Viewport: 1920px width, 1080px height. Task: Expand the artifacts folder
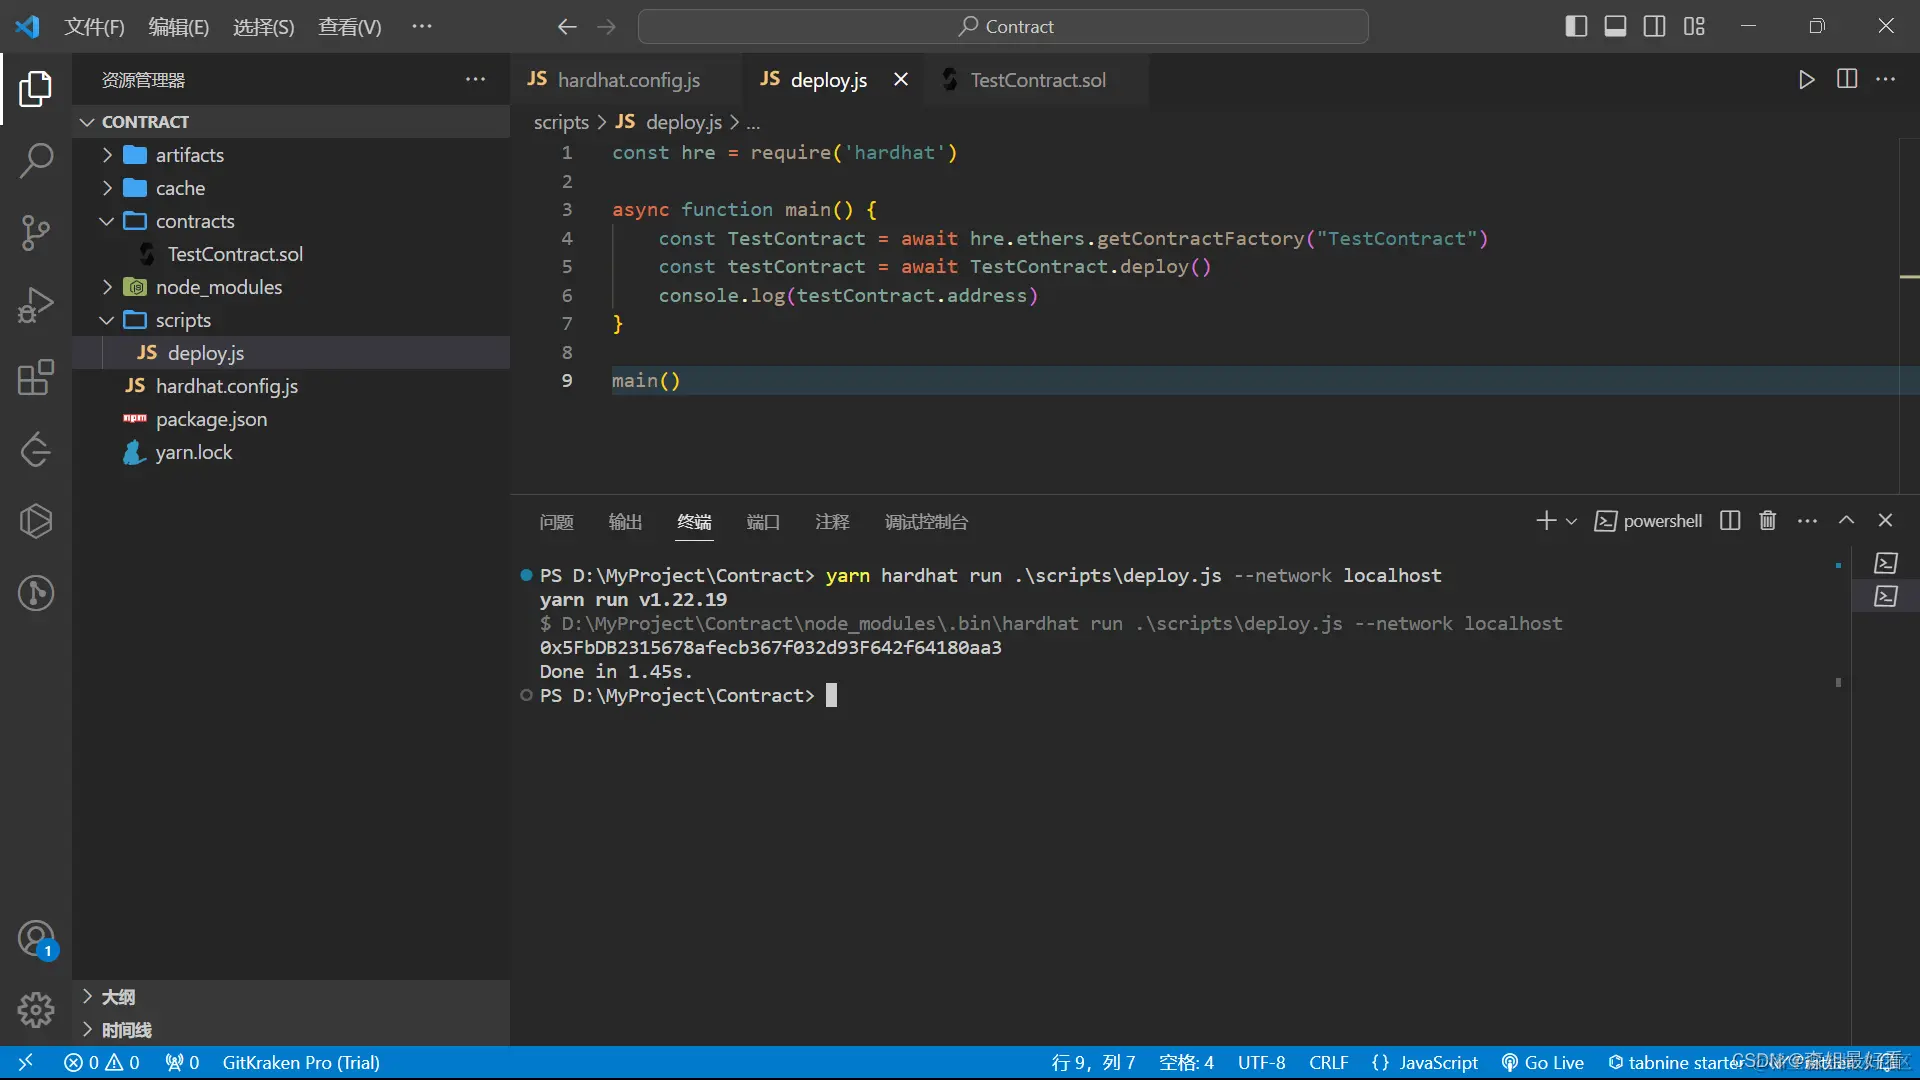coord(189,155)
